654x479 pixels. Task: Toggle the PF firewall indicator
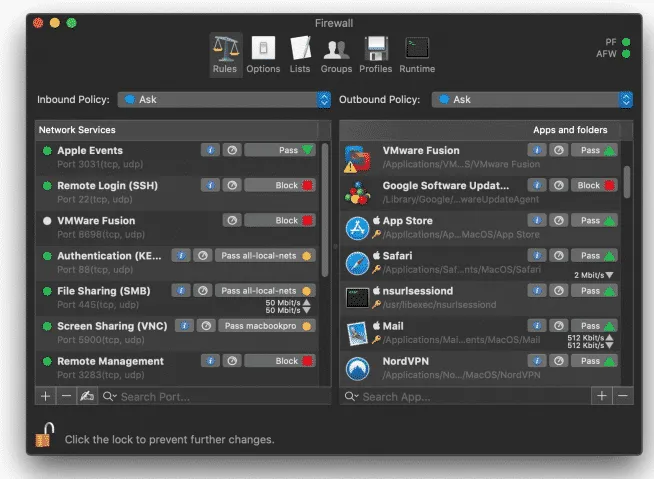626,42
